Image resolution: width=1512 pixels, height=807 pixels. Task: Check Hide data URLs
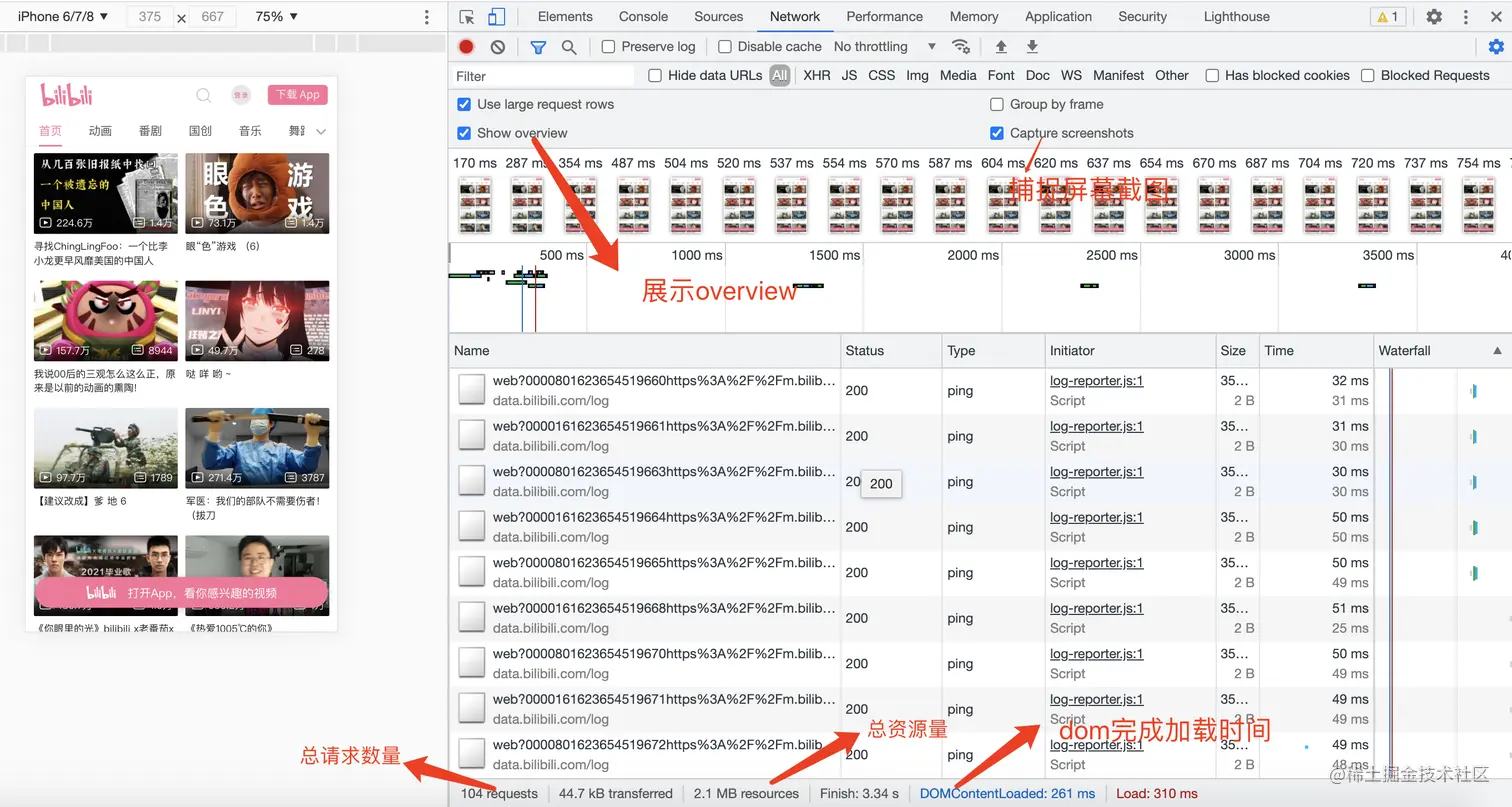655,75
